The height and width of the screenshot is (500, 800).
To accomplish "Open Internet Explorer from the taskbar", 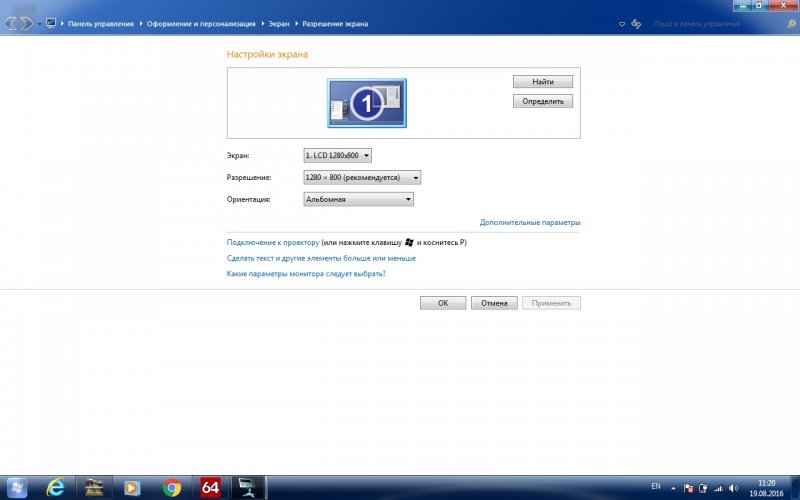I will coord(56,487).
